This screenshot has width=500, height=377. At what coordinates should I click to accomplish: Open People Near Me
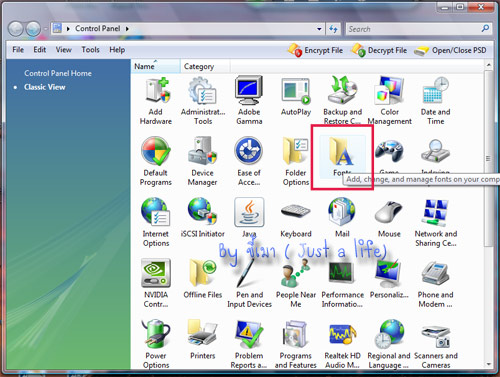296,283
